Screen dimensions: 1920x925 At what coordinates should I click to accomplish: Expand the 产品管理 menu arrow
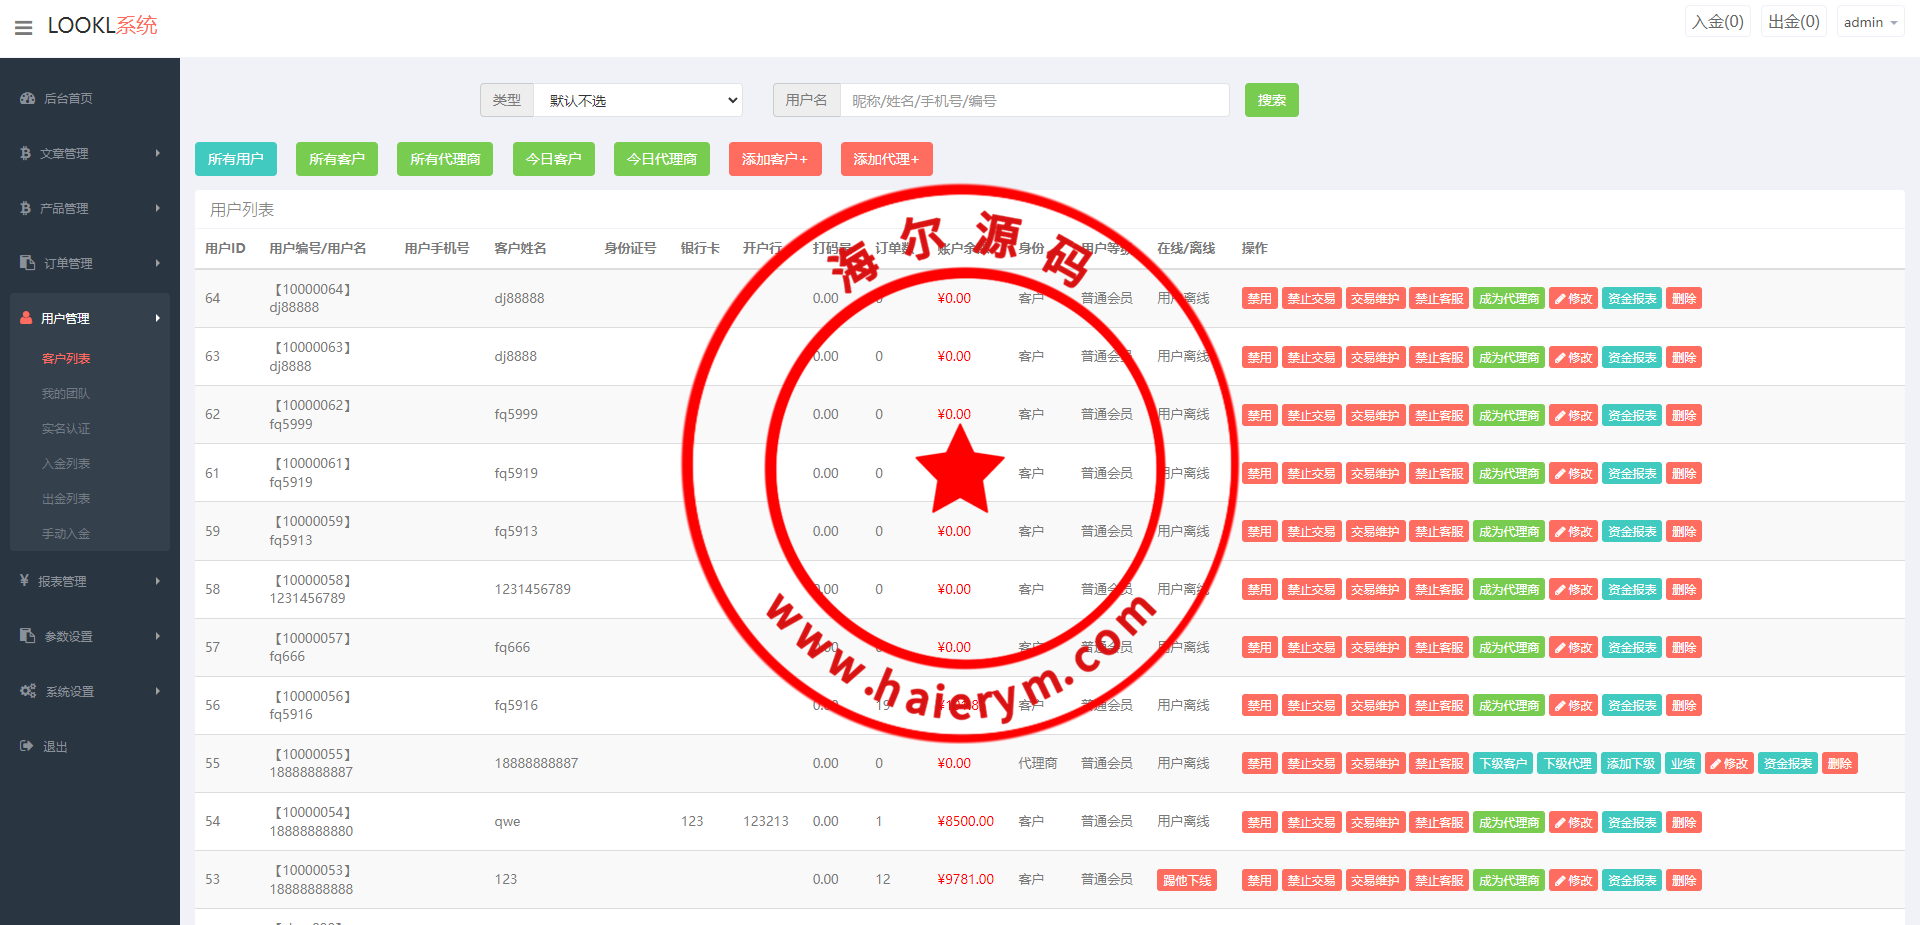point(157,208)
